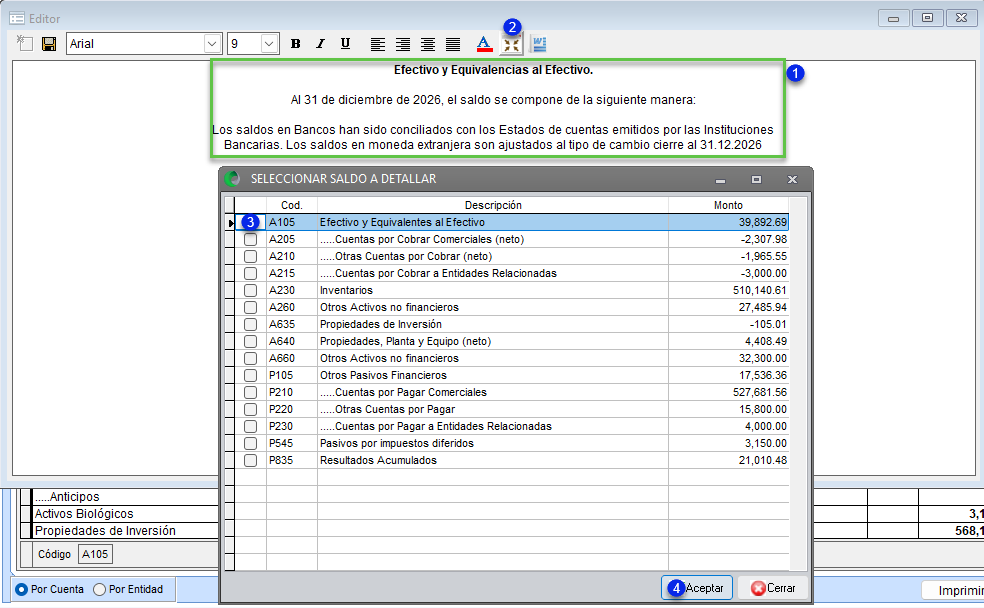Click the P220 code cell
The image size is (984, 608).
292,409
